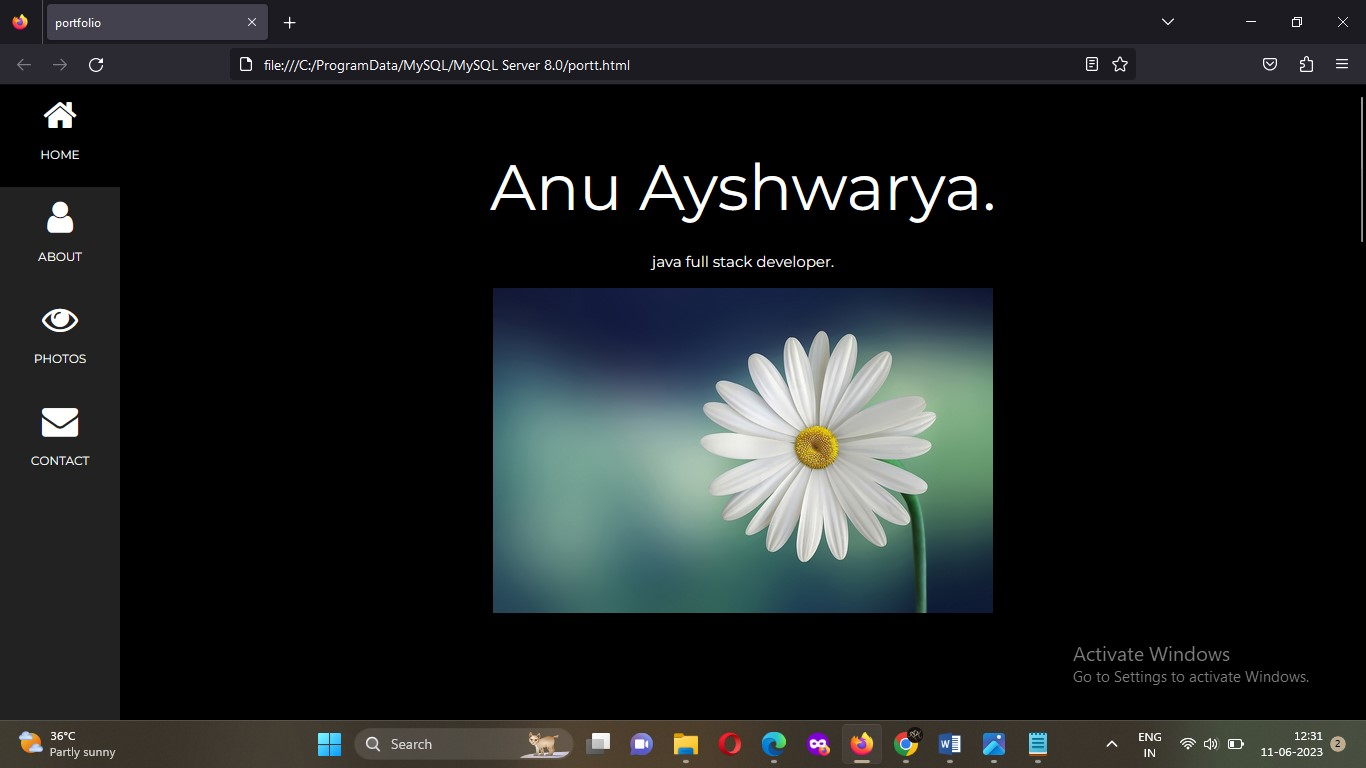1366x768 pixels.
Task: Open Settings to activate Windows link
Action: tap(1190, 676)
